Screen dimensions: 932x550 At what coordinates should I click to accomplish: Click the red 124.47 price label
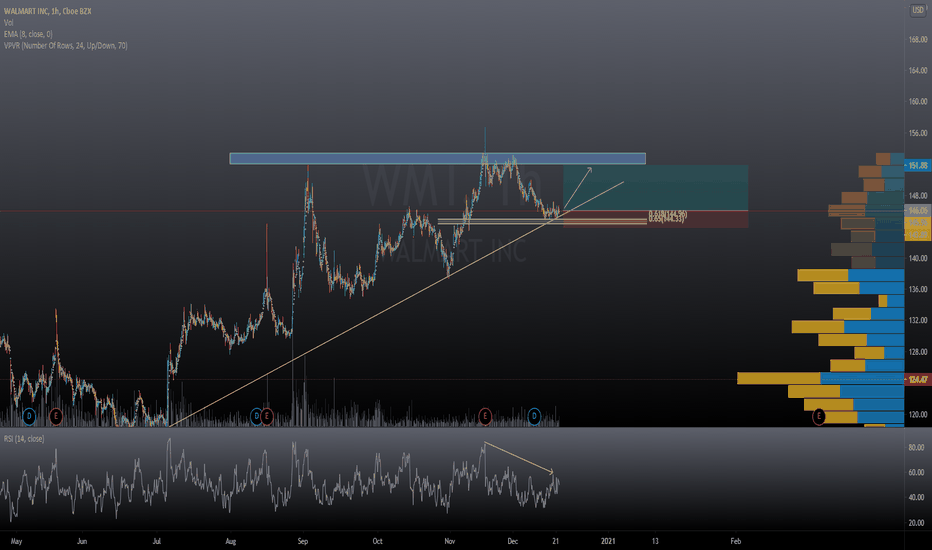(x=918, y=379)
